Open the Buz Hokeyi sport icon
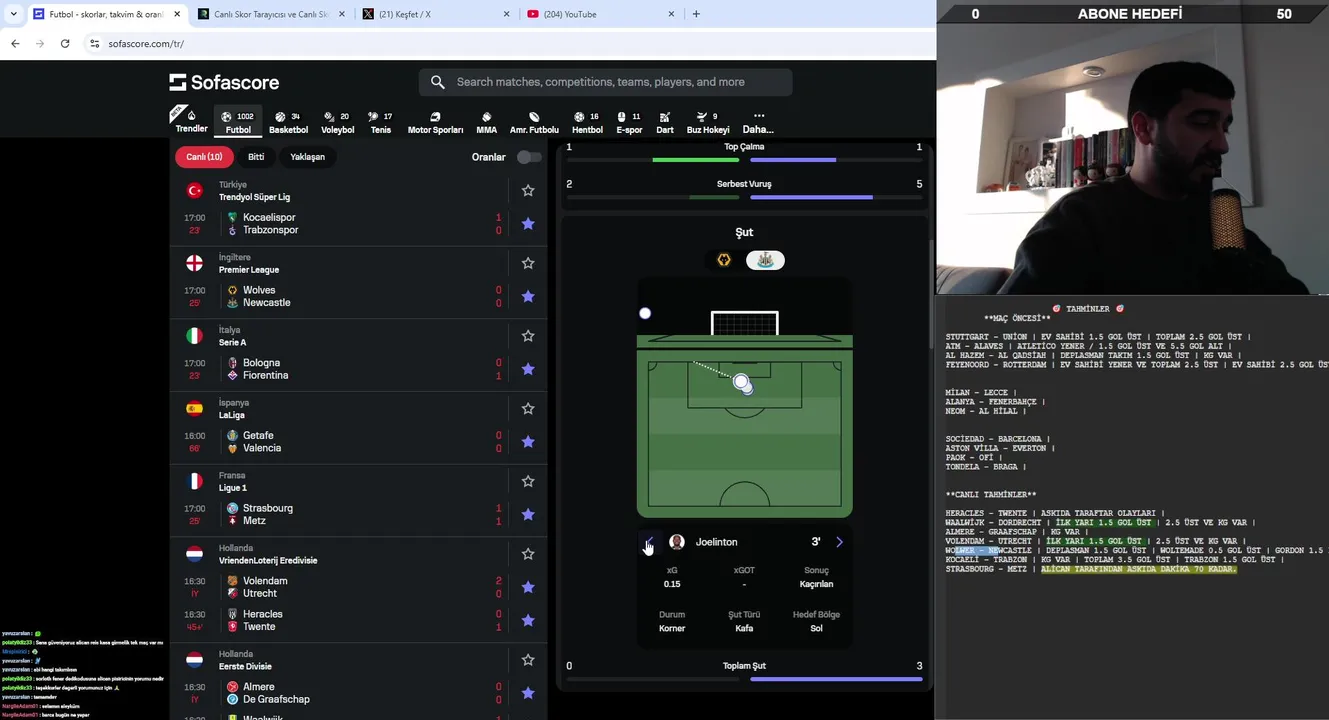The image size is (1329, 720). coord(708,122)
